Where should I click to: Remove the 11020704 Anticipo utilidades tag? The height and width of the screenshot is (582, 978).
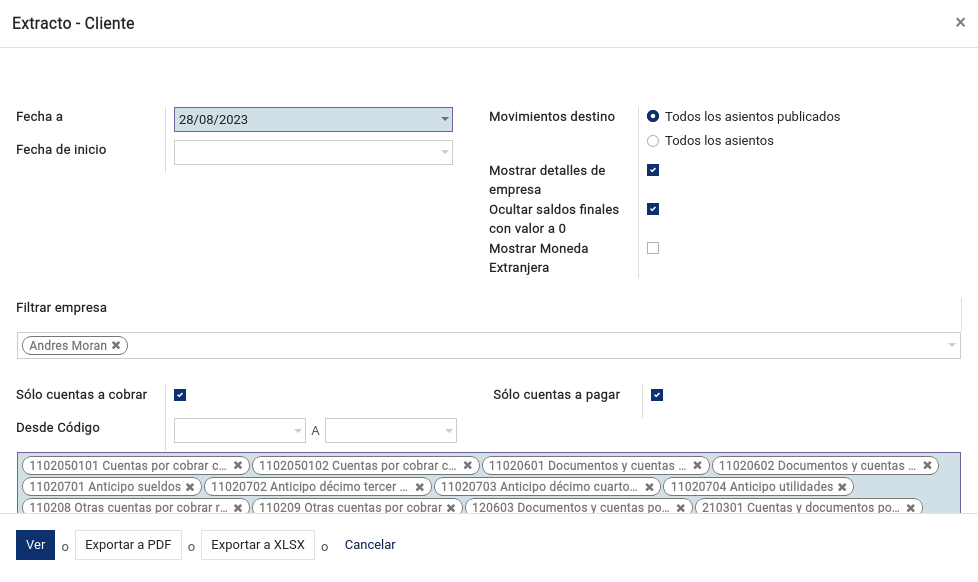(842, 487)
